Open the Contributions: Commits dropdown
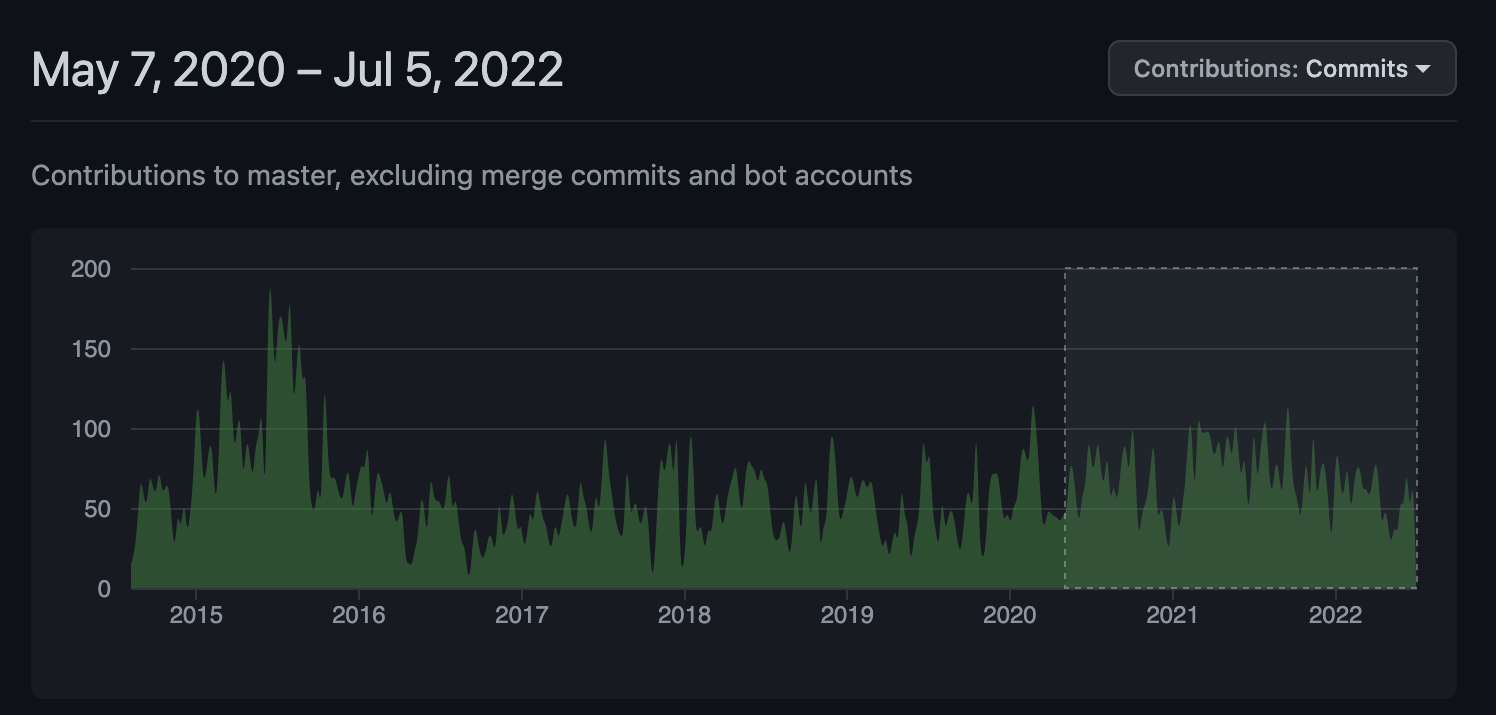Viewport: 1496px width, 715px height. (1282, 68)
